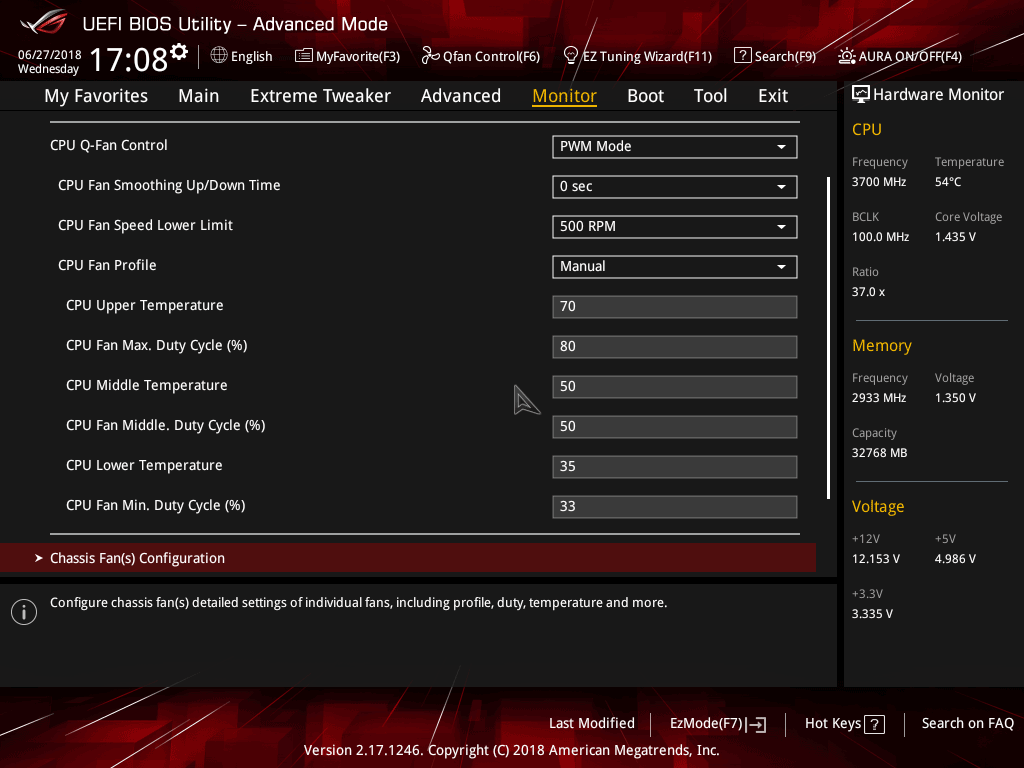Click the Ratio 37.0 x value
The width and height of the screenshot is (1024, 768).
(x=868, y=292)
